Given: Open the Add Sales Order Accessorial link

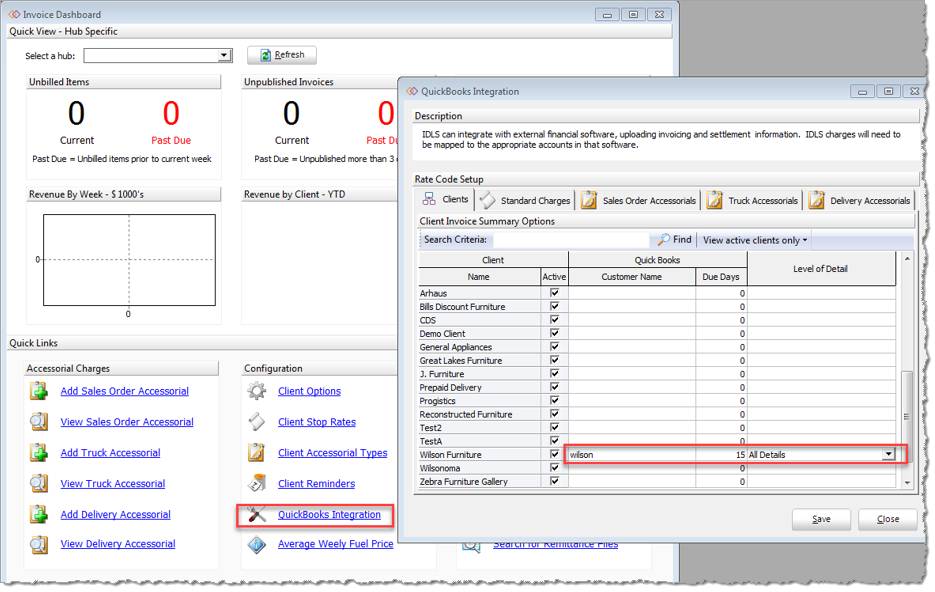Looking at the screenshot, I should (125, 391).
